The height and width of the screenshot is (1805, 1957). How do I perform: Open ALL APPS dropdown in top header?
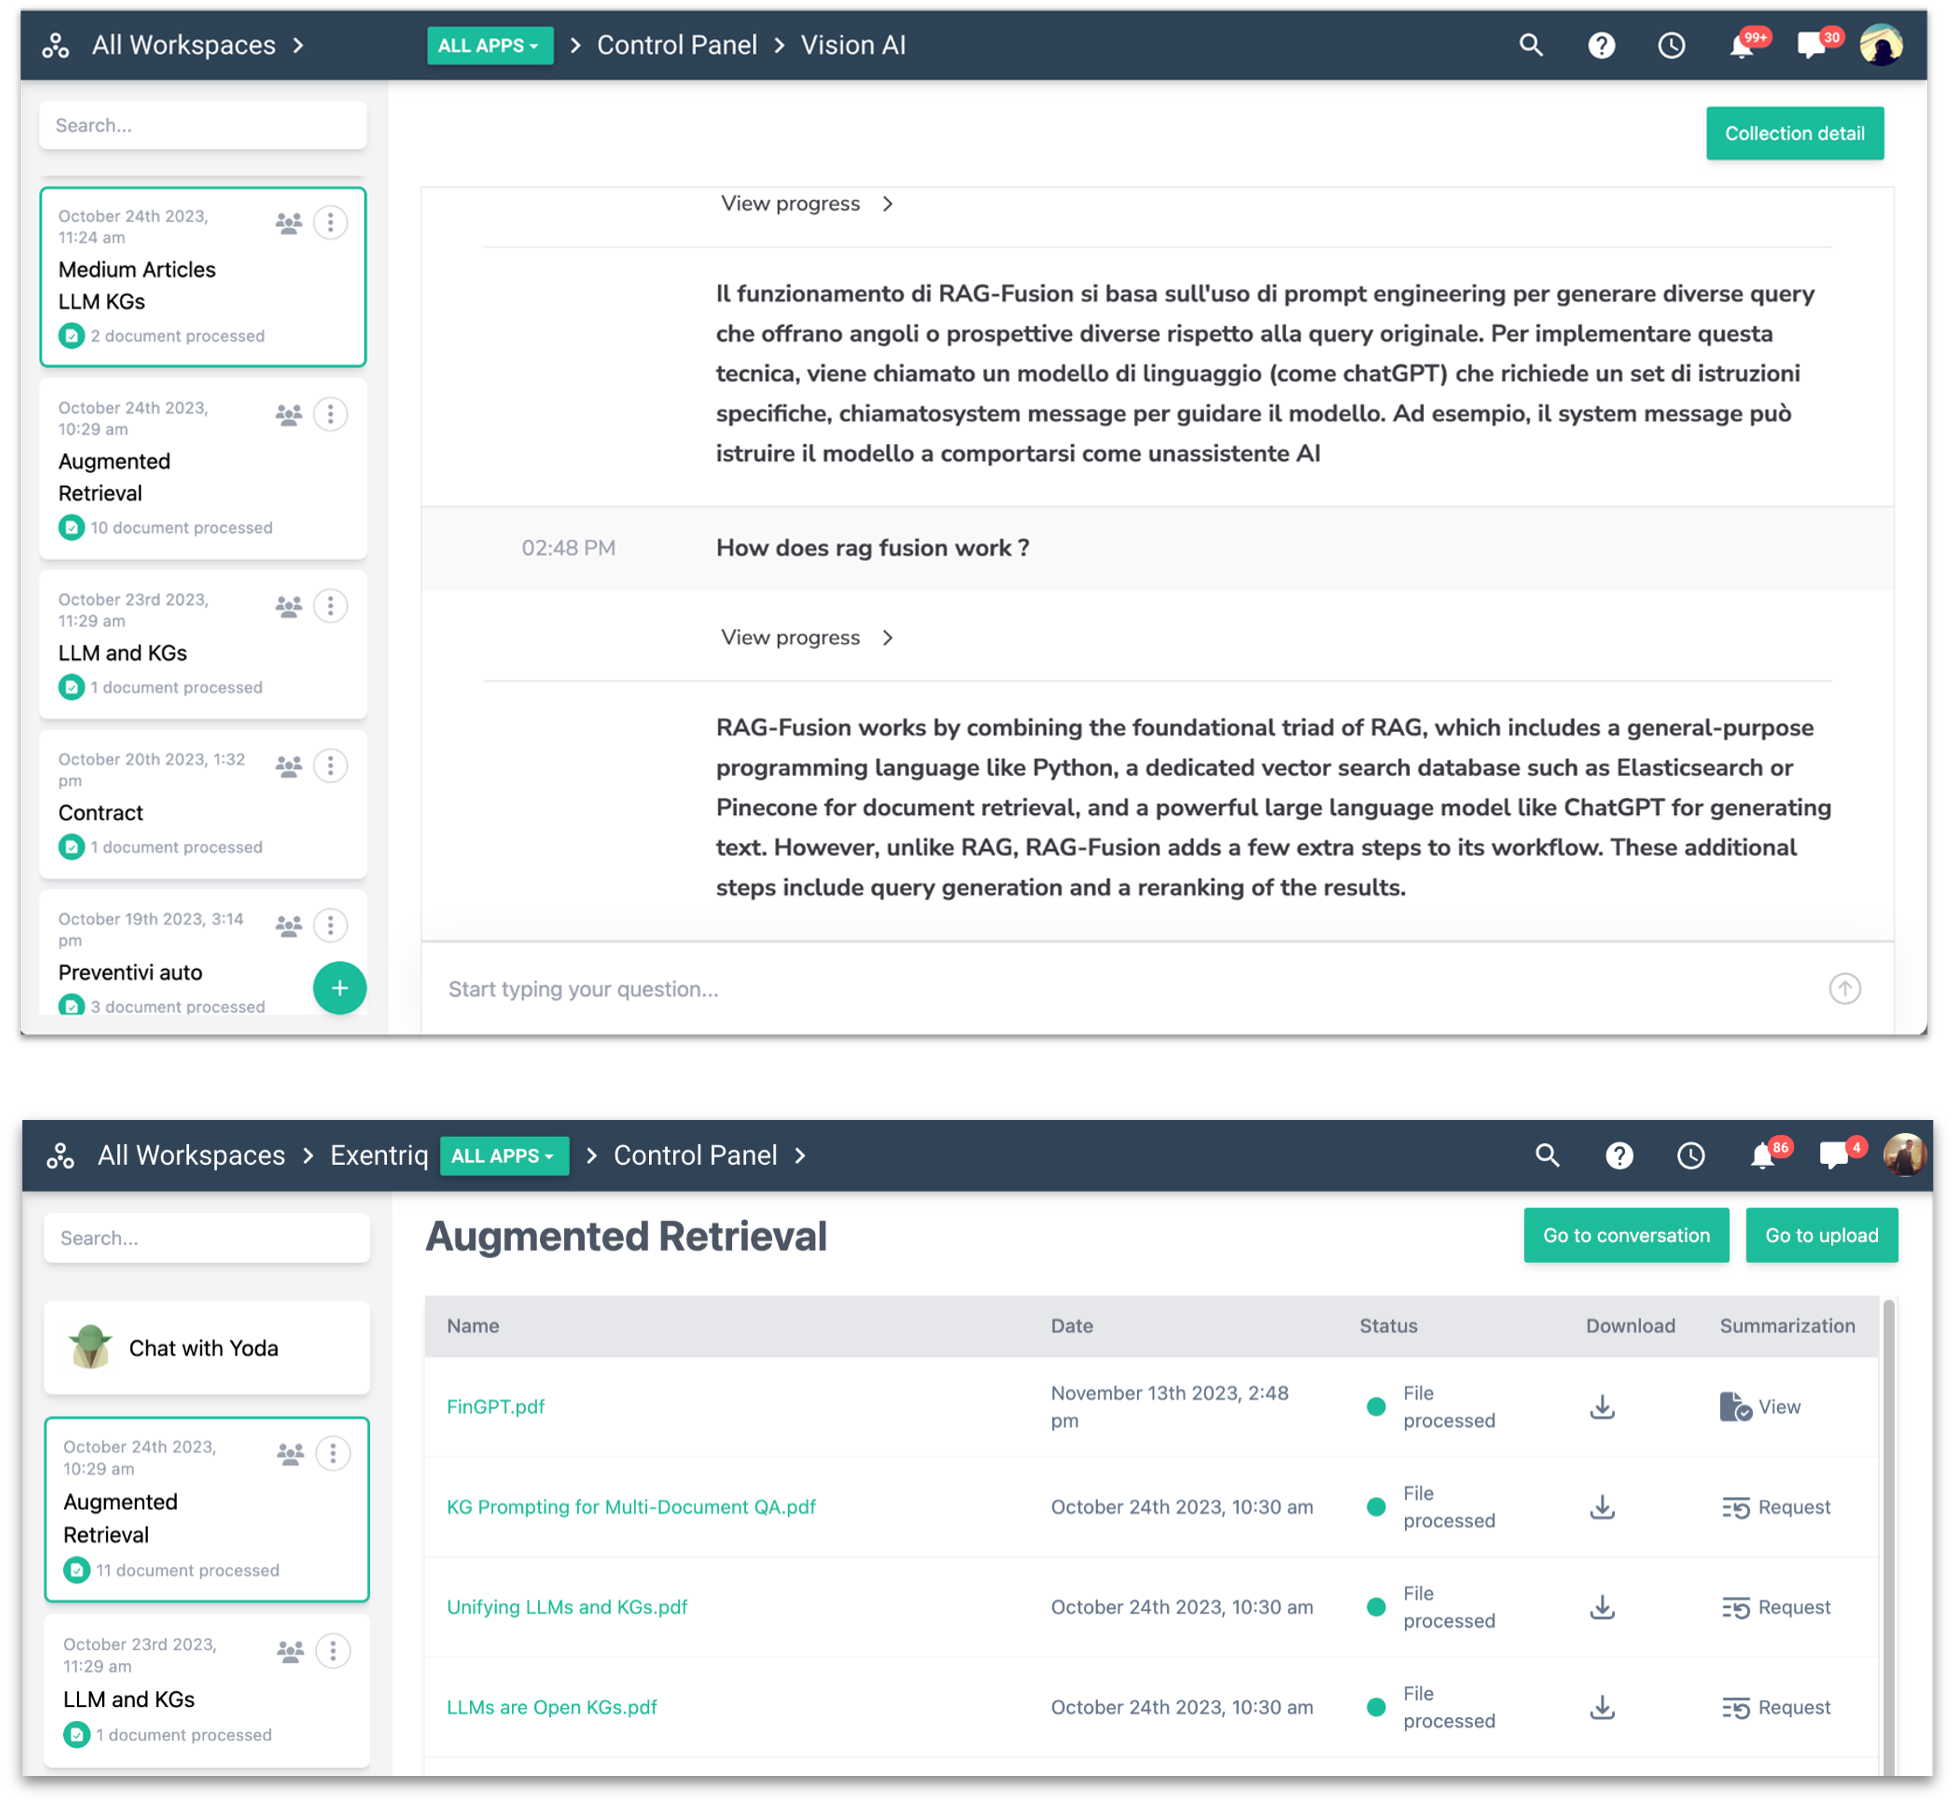(489, 46)
